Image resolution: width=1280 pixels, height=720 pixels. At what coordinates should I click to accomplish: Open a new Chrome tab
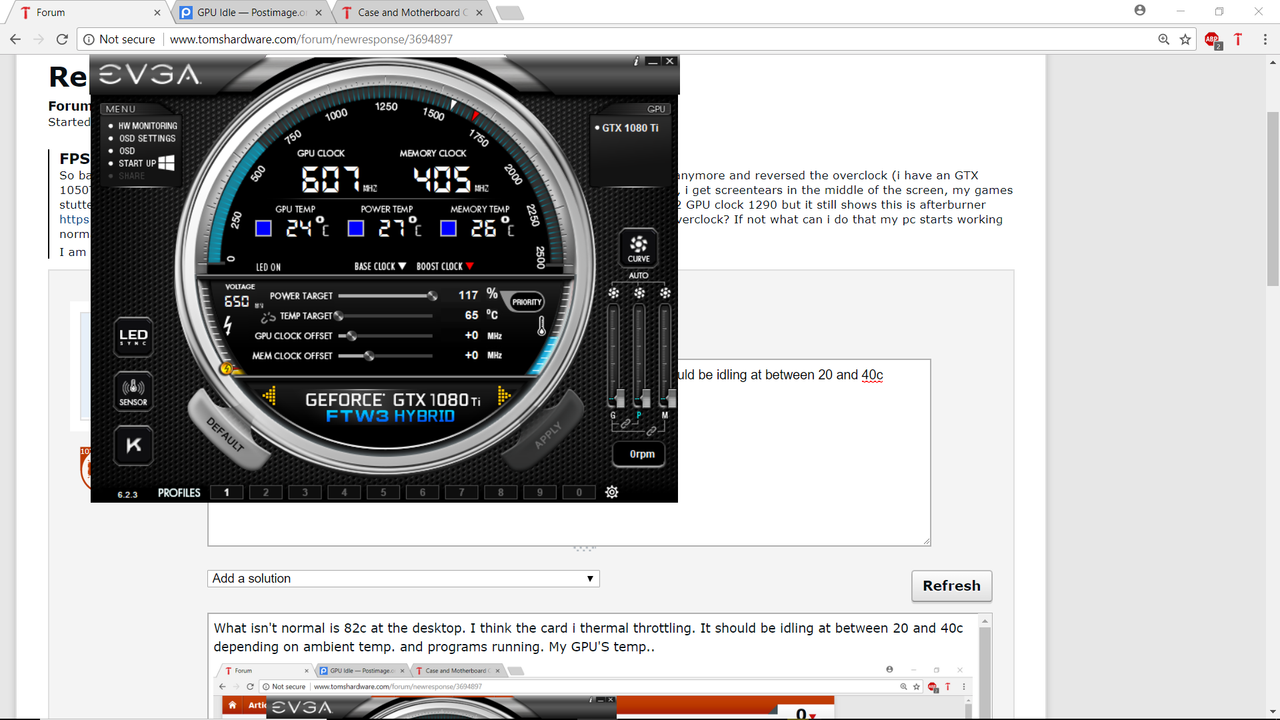[x=508, y=13]
